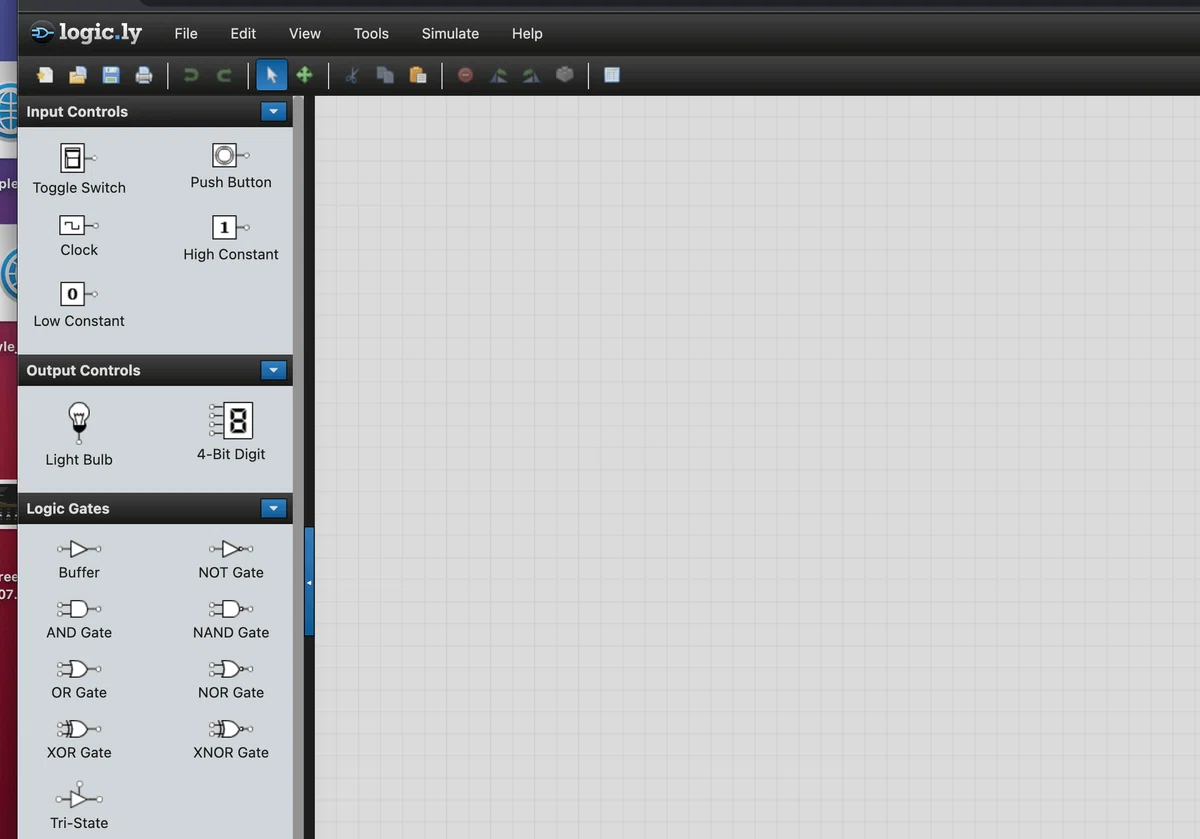Viewport: 1200px width, 839px height.
Task: Click the 4-Bit Digit label
Action: [231, 454]
